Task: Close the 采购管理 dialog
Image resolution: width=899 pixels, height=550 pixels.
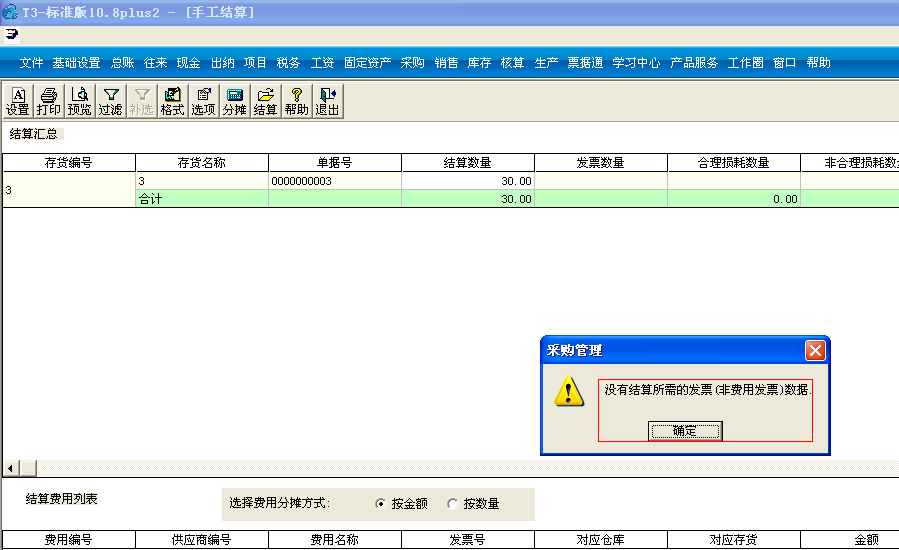Action: pyautogui.click(x=815, y=350)
